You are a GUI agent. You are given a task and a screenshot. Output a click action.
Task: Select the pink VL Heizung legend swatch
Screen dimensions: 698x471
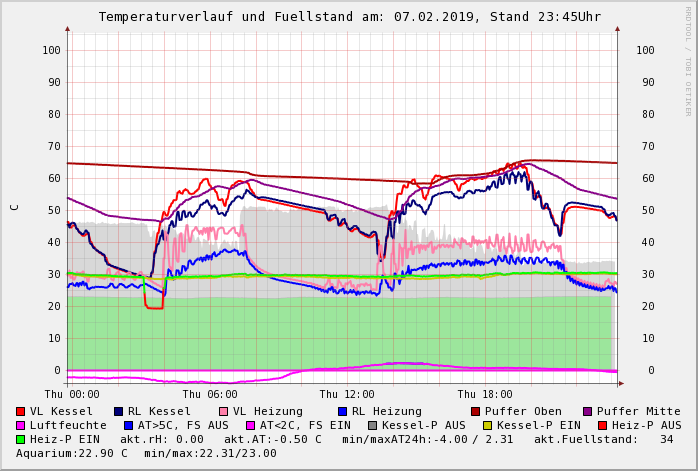point(224,411)
